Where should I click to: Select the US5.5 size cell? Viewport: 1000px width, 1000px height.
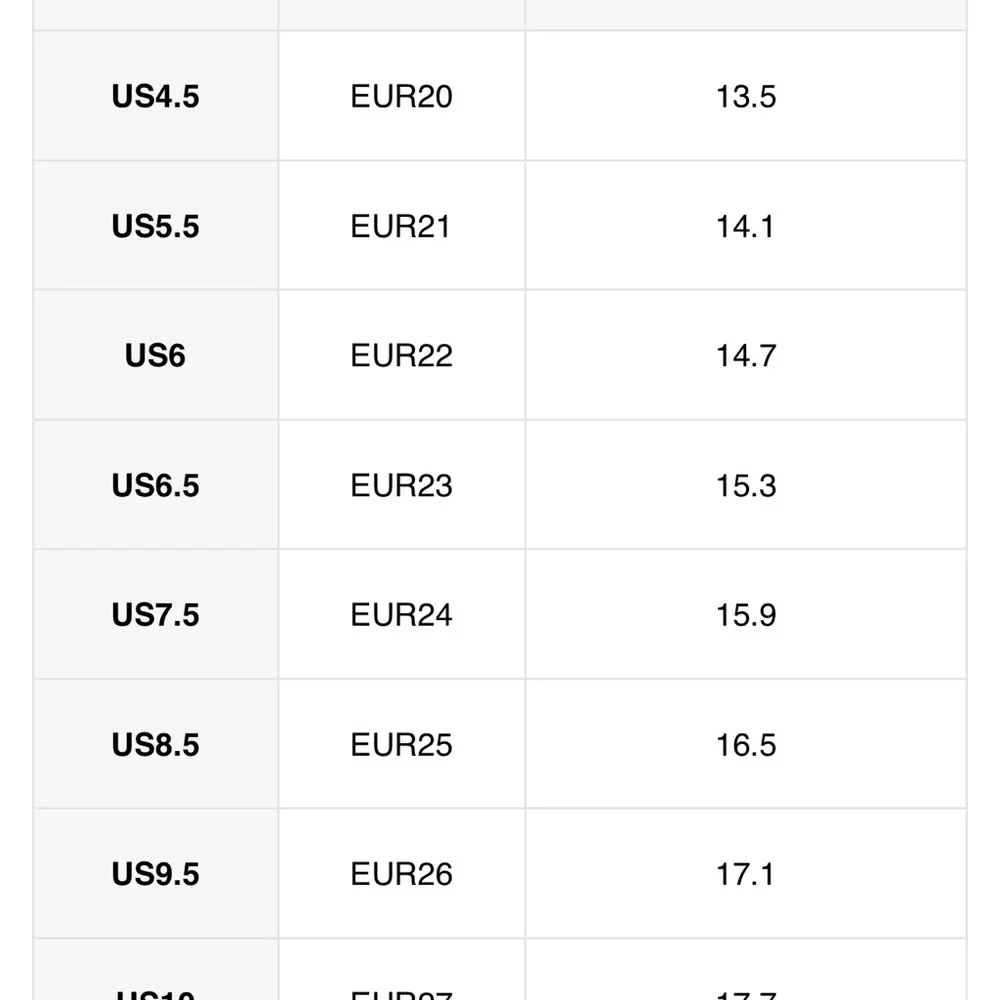[x=155, y=226]
